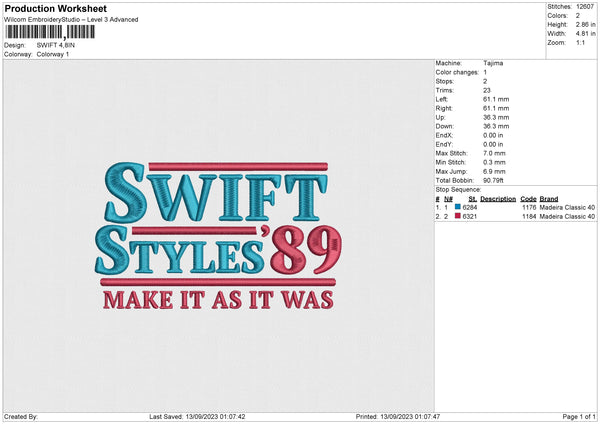Select the Brand column header
600x424 pixels.
coord(549,199)
